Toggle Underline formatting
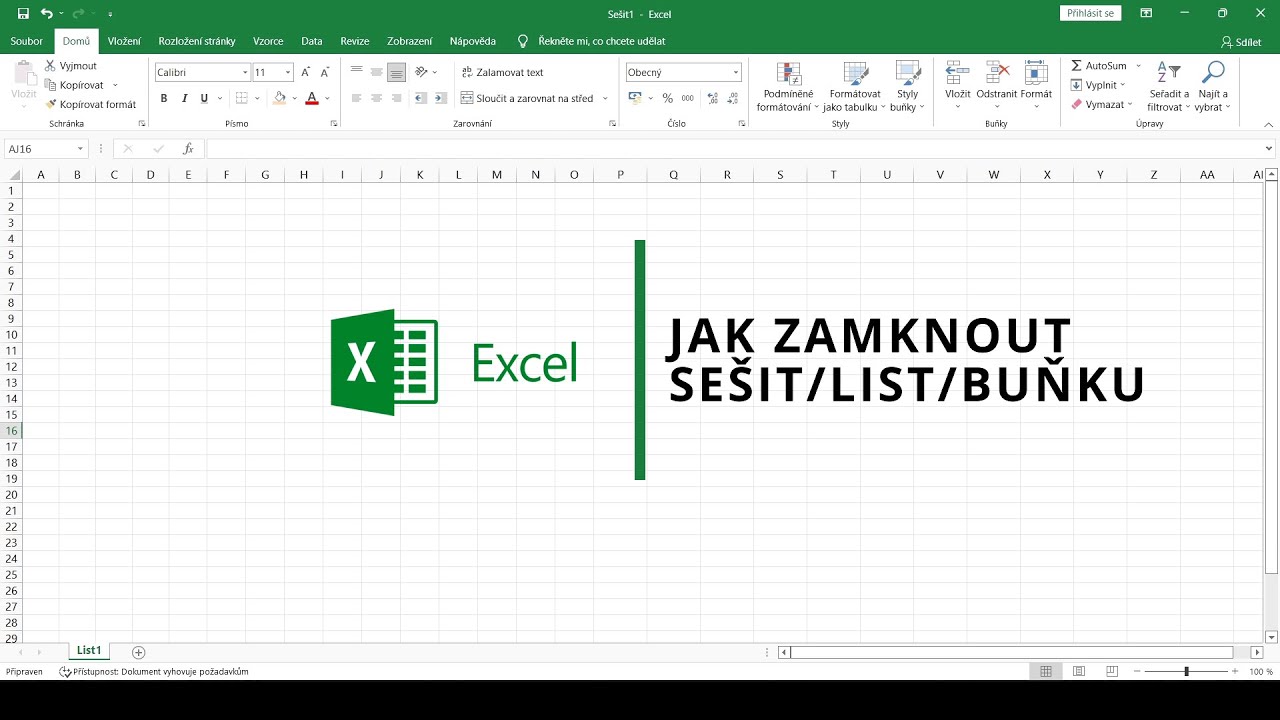Viewport: 1280px width, 720px height. point(204,98)
